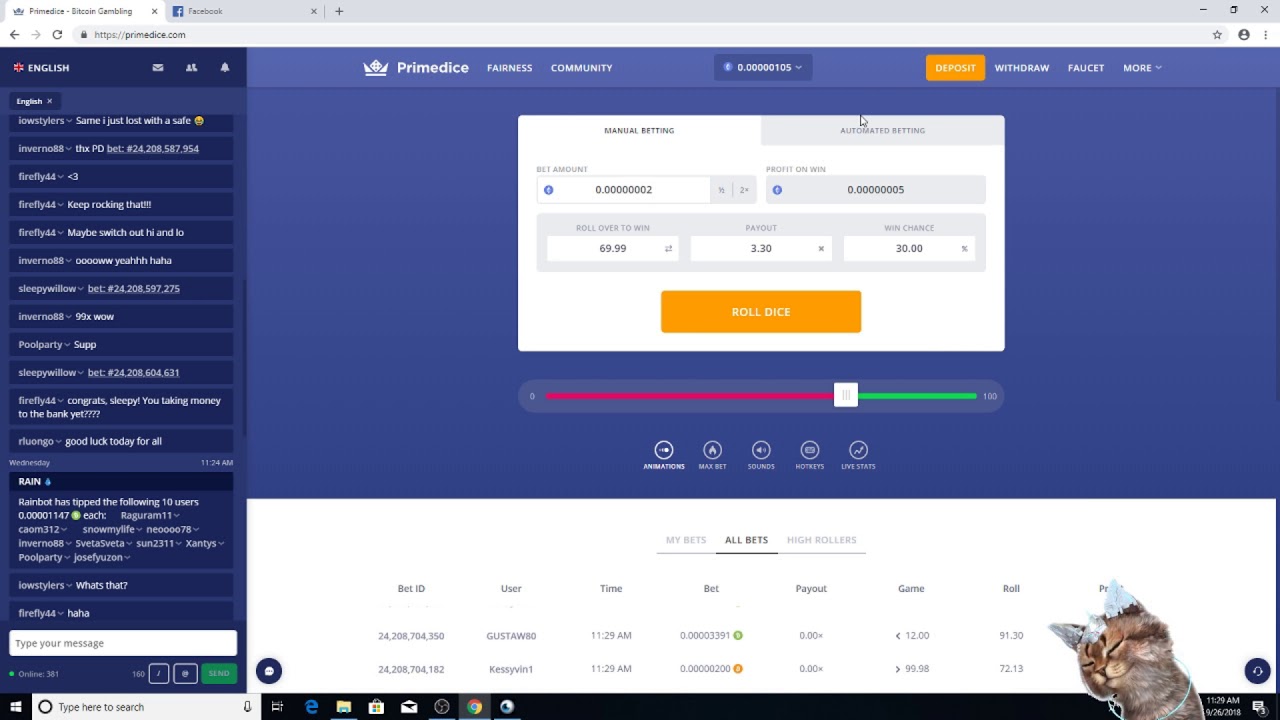Viewport: 1280px width, 720px height.
Task: Open the support headset button at bottom right
Action: [x=1257, y=671]
